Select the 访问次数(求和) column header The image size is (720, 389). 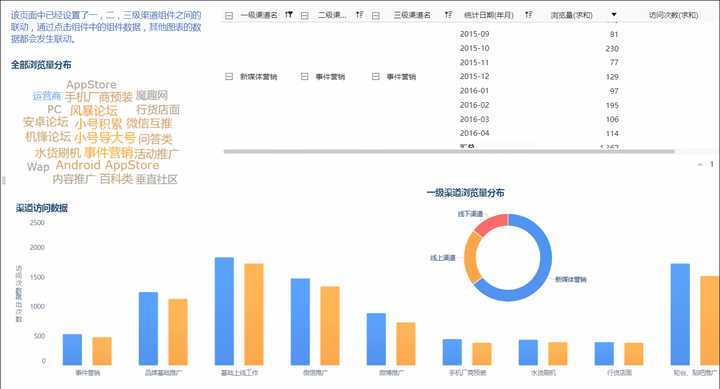click(x=673, y=15)
